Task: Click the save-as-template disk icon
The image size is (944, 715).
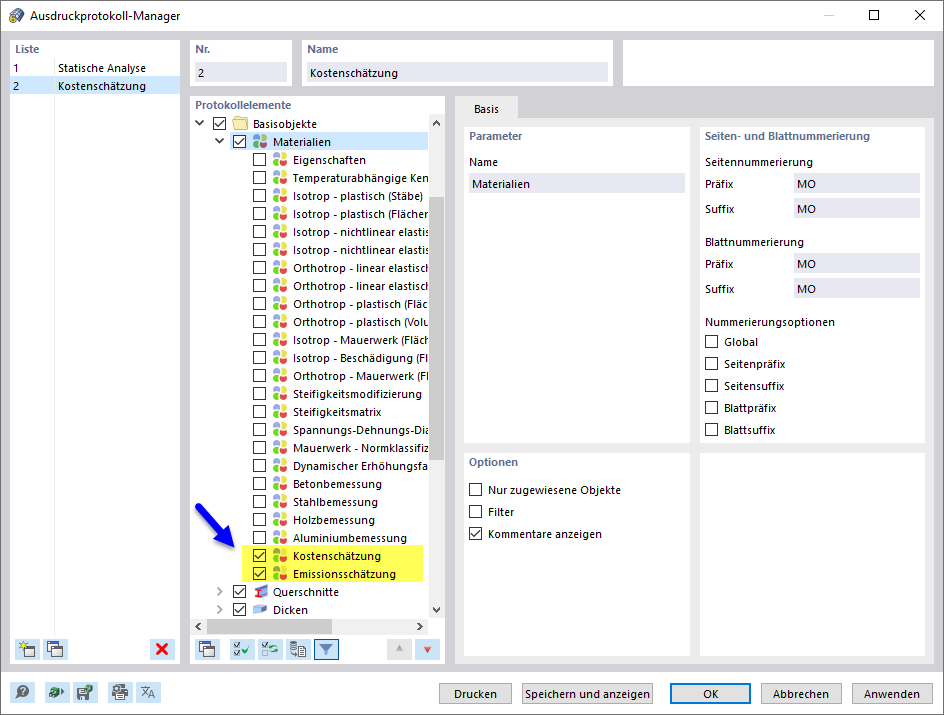Action: tap(85, 693)
